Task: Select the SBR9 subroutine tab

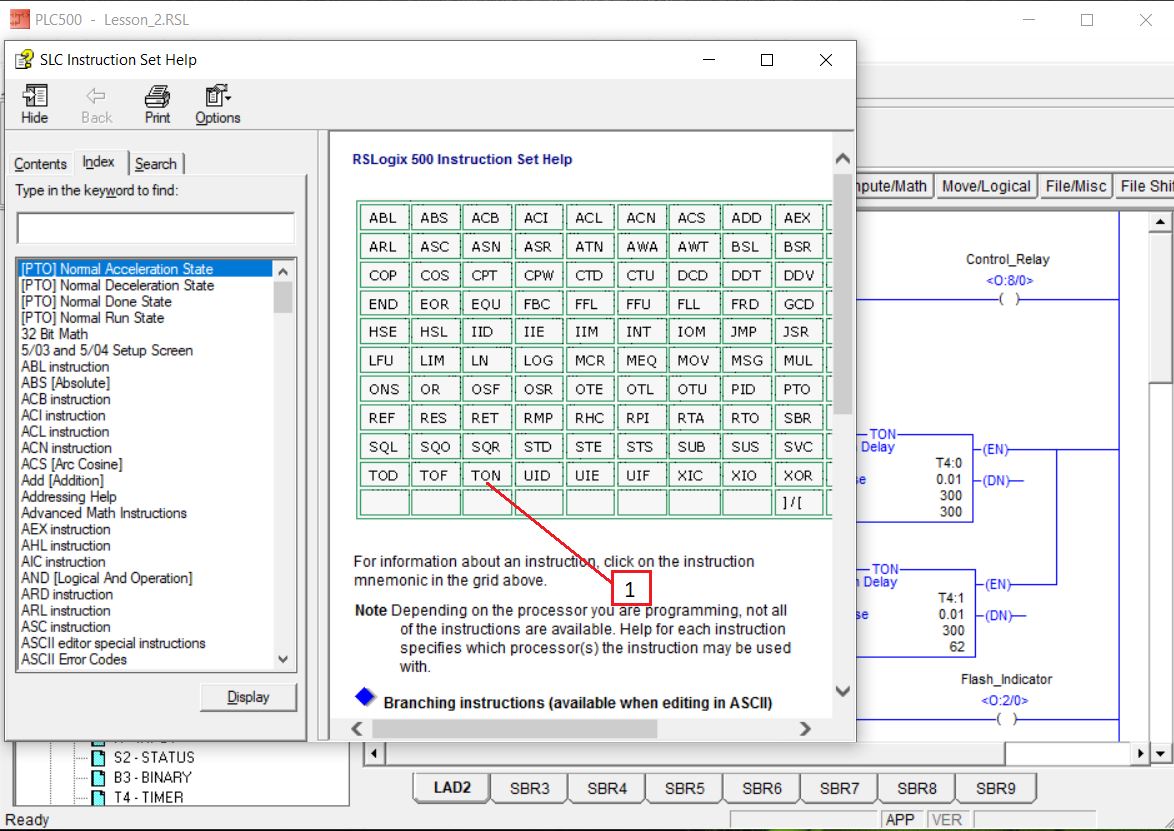Action: point(996,788)
